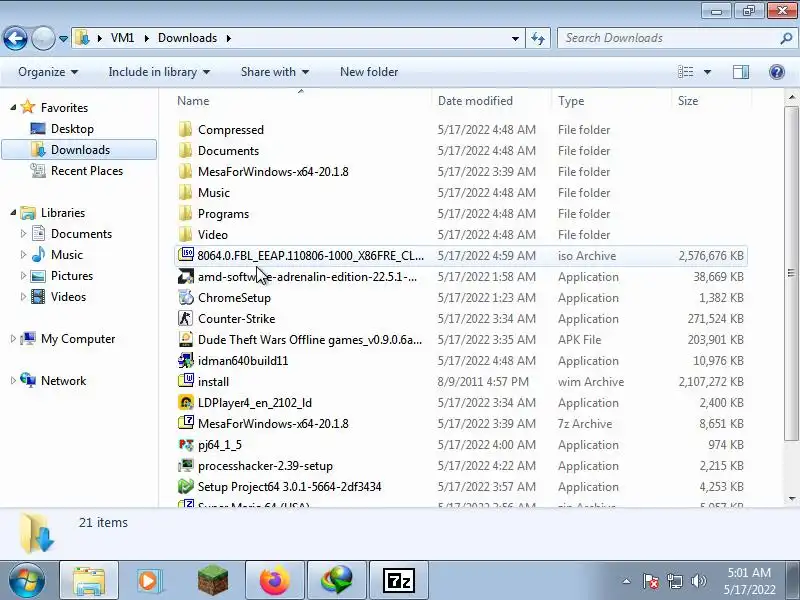Screen dimensions: 800x600
Task: Select Desktop under Favorites
Action: click(x=72, y=129)
